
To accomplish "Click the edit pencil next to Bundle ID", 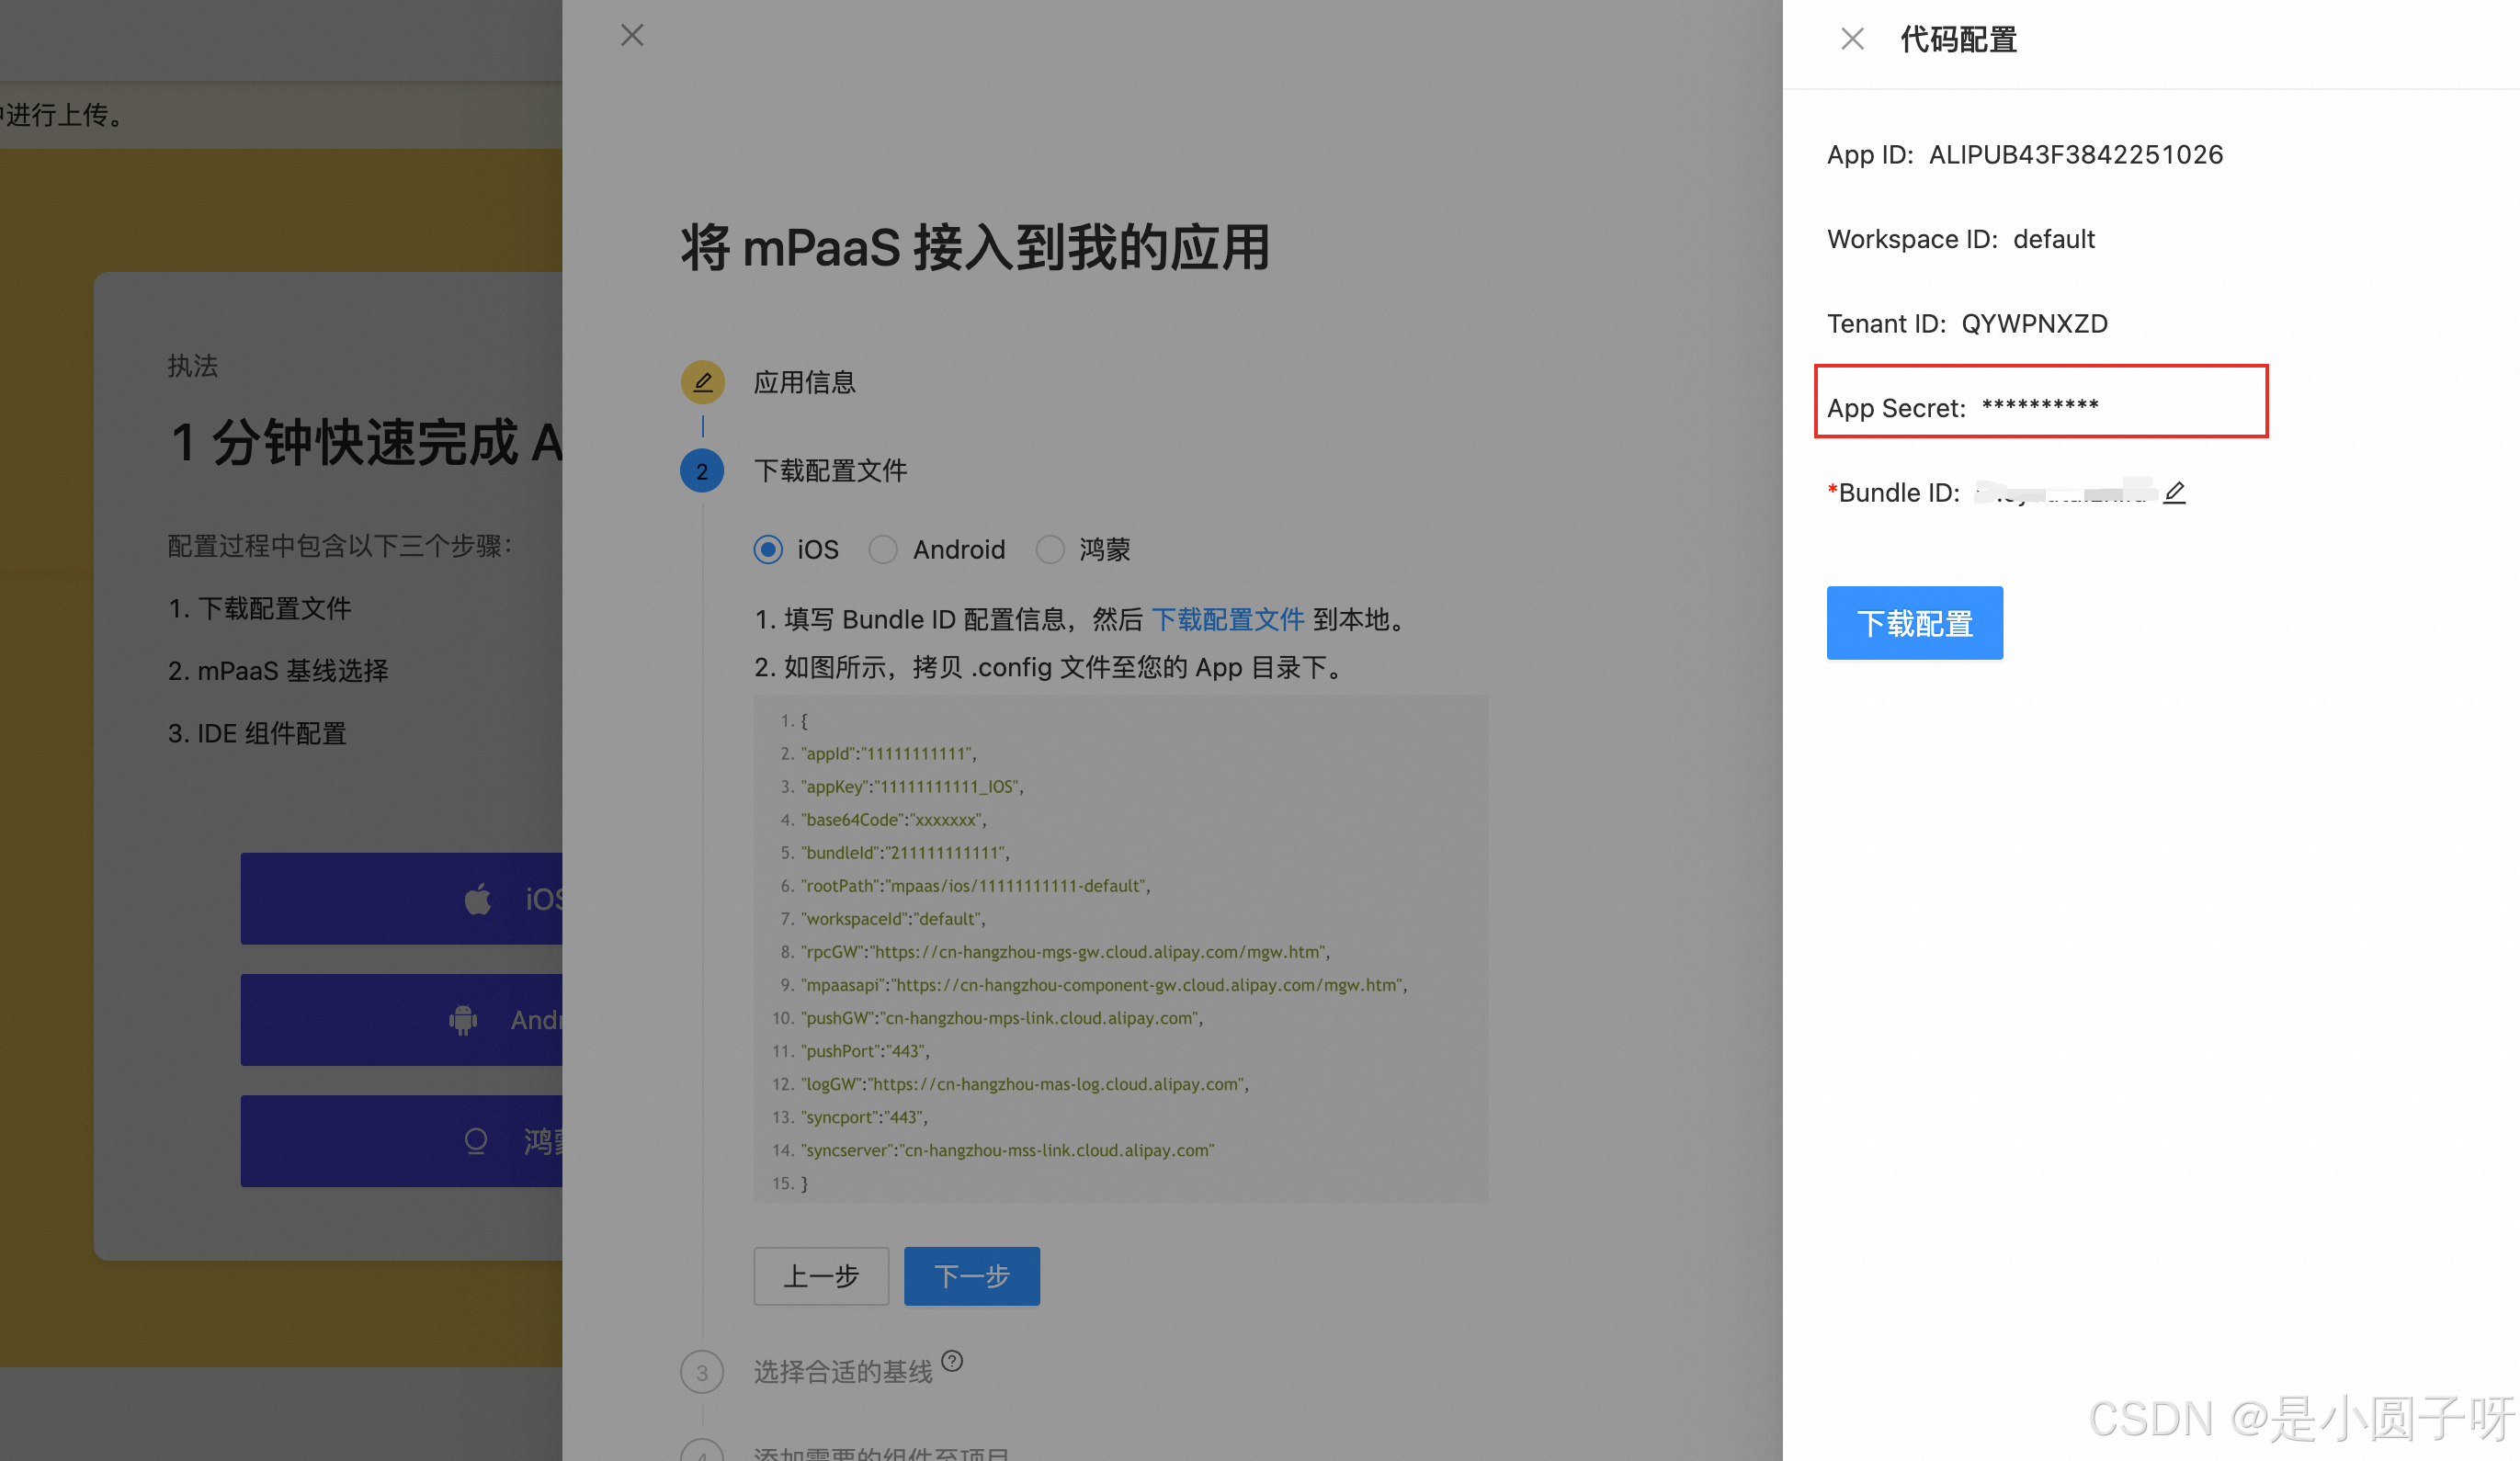I will coord(2176,492).
